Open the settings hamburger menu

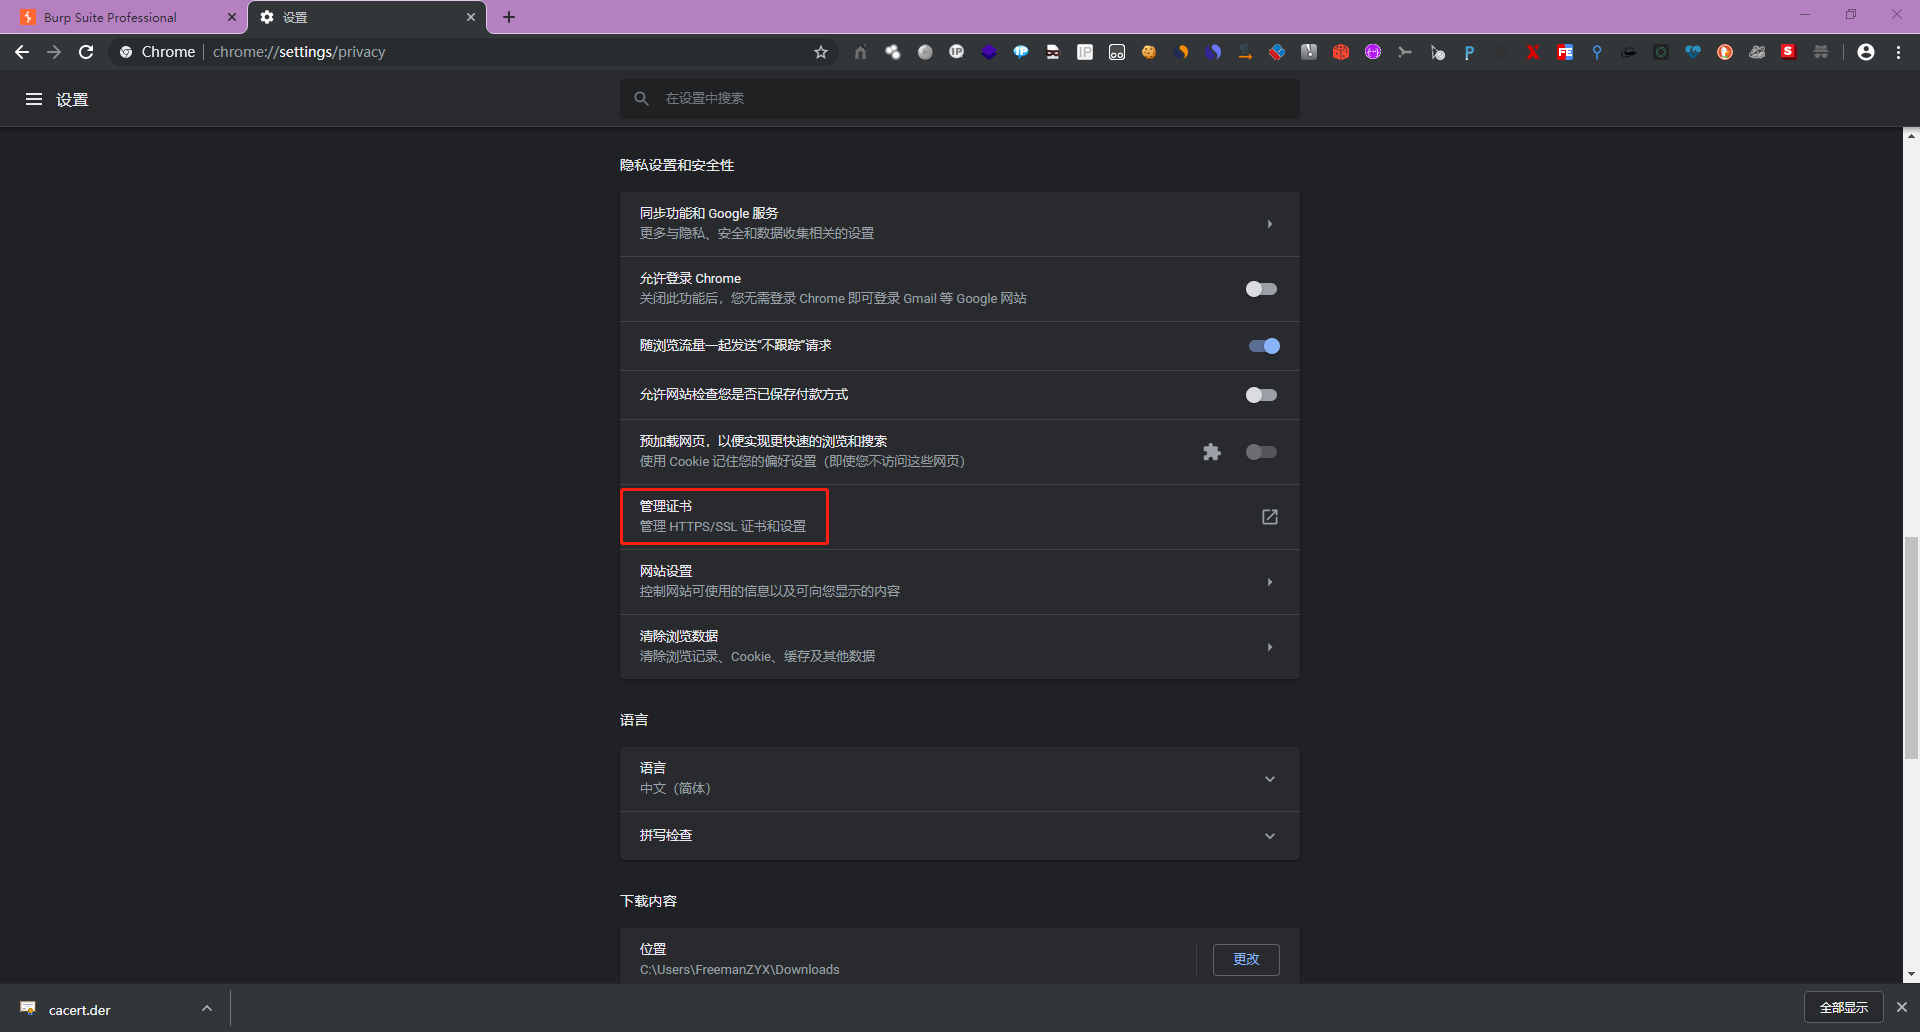(x=34, y=99)
